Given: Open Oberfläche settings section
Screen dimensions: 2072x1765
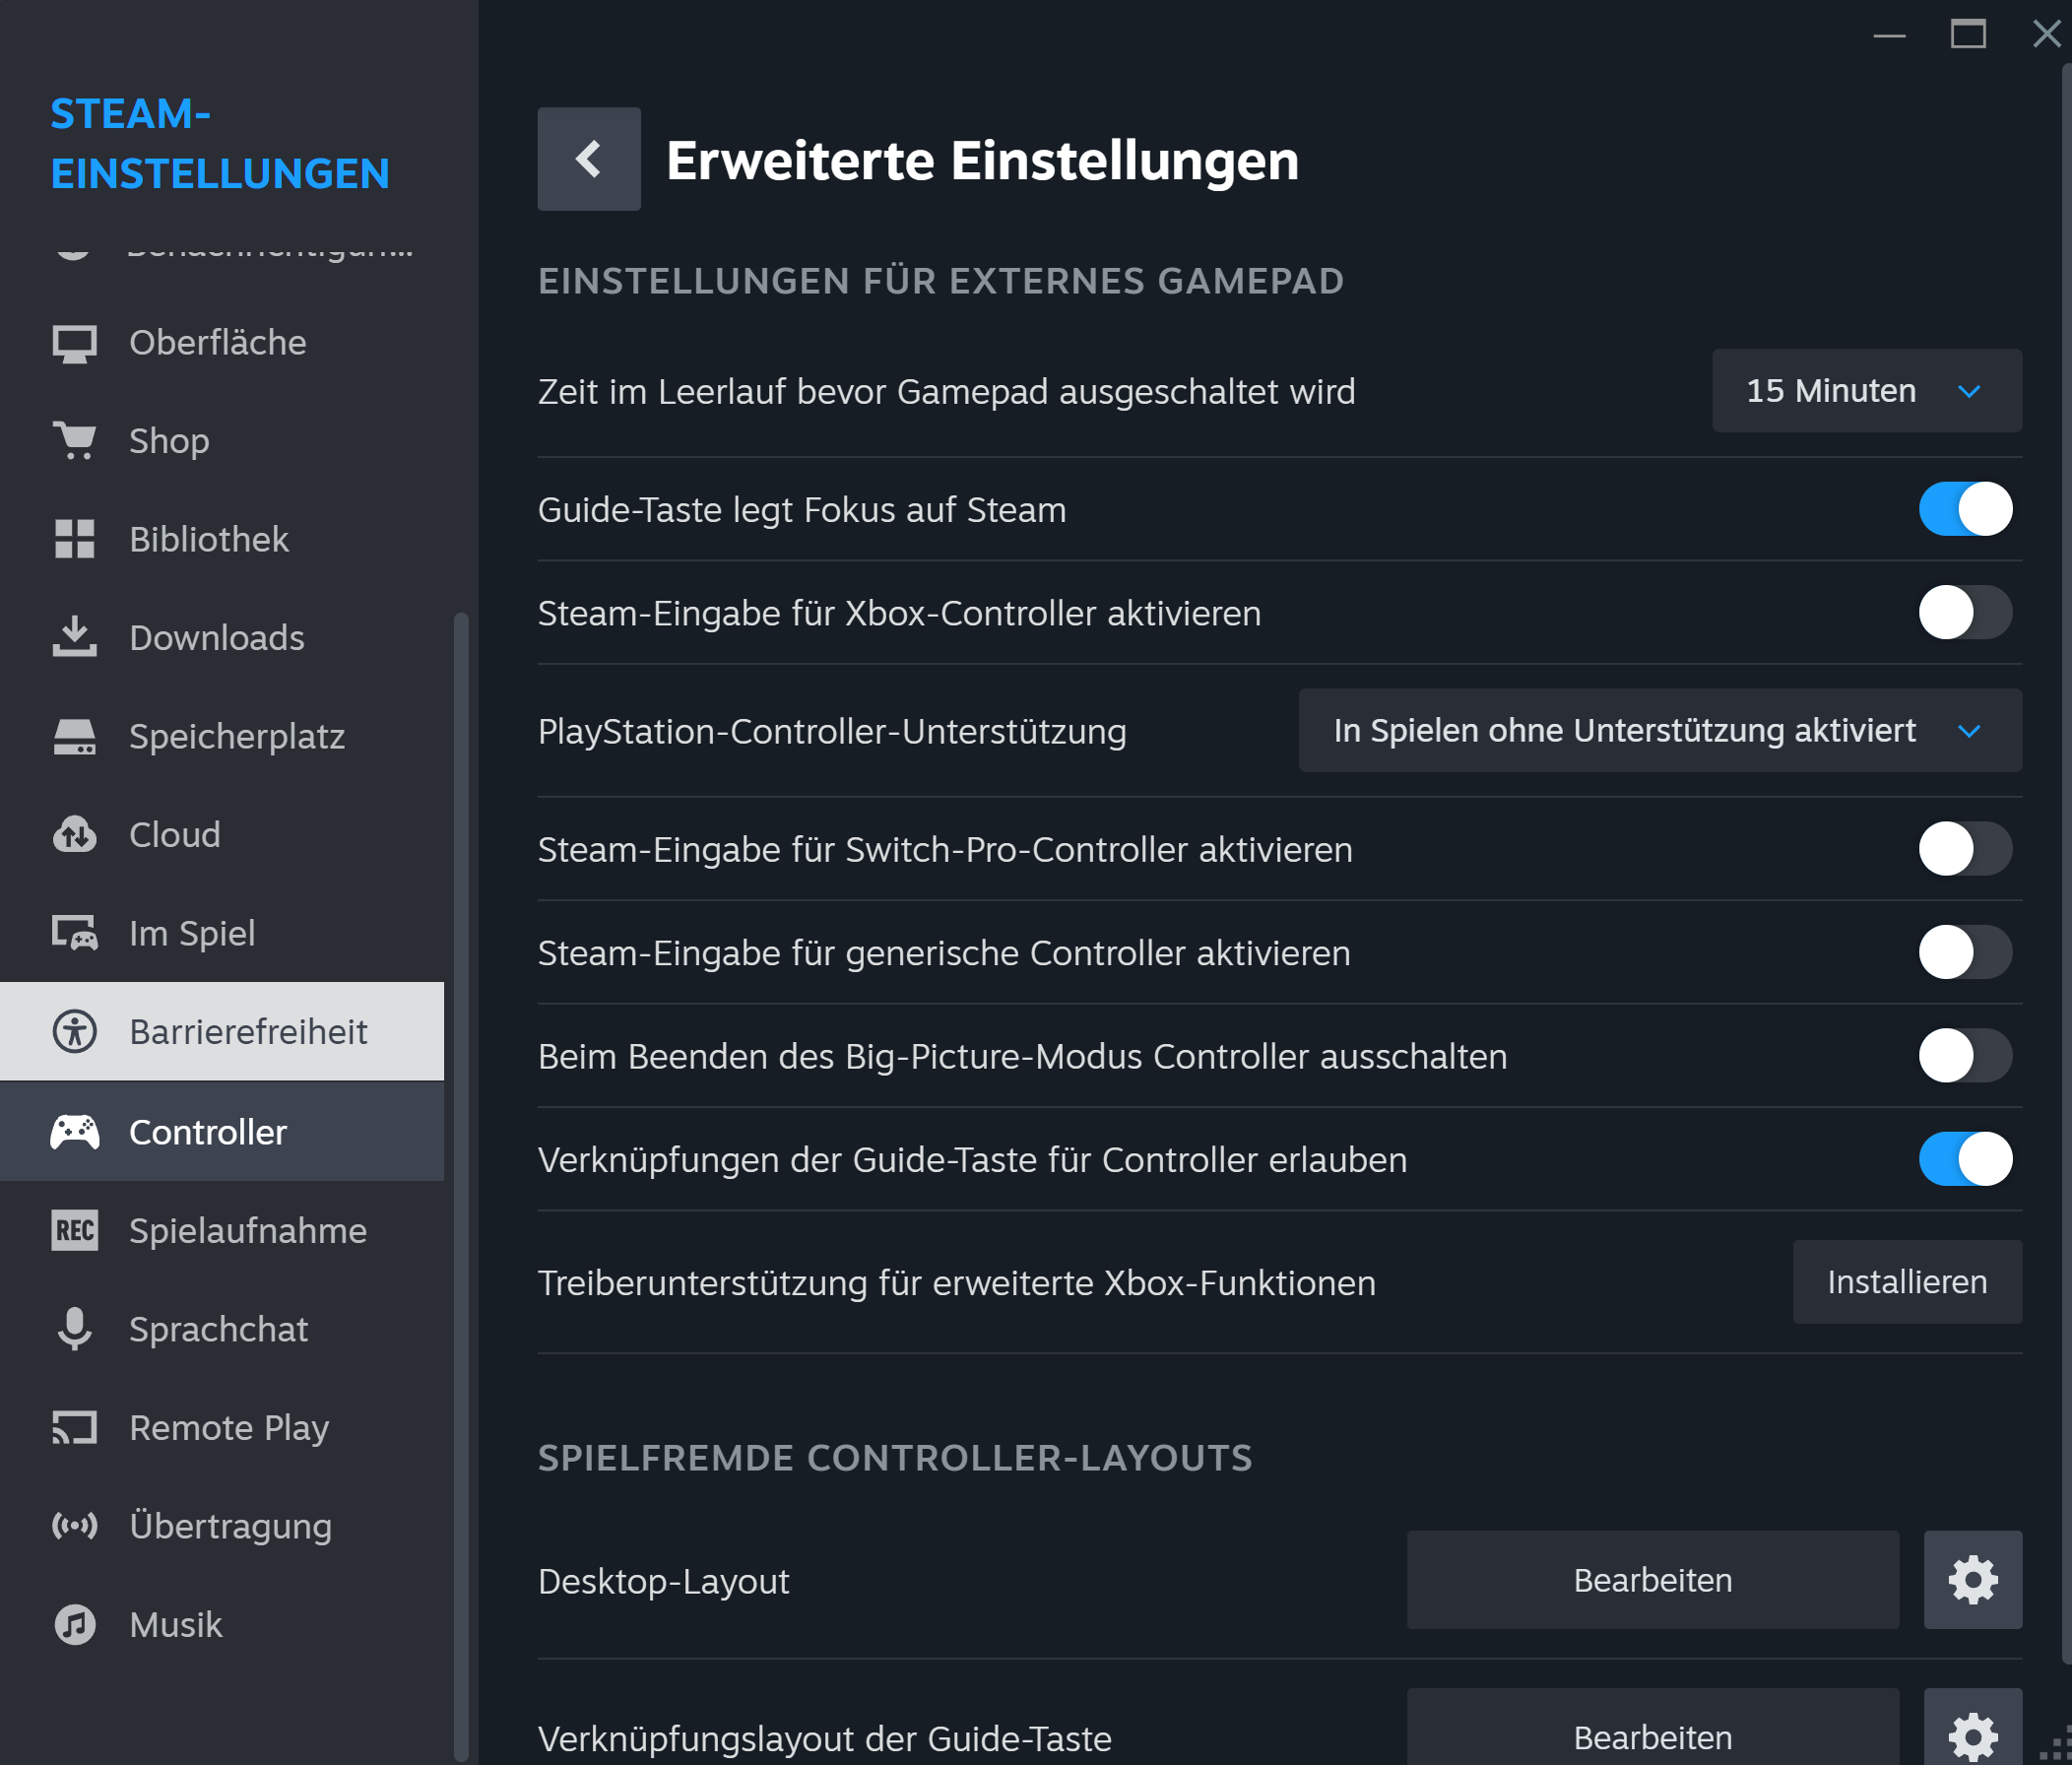Looking at the screenshot, I should [222, 343].
